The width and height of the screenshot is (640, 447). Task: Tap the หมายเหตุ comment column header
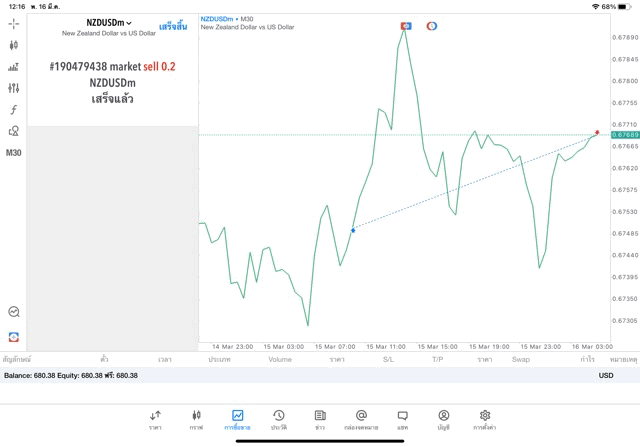[623, 360]
